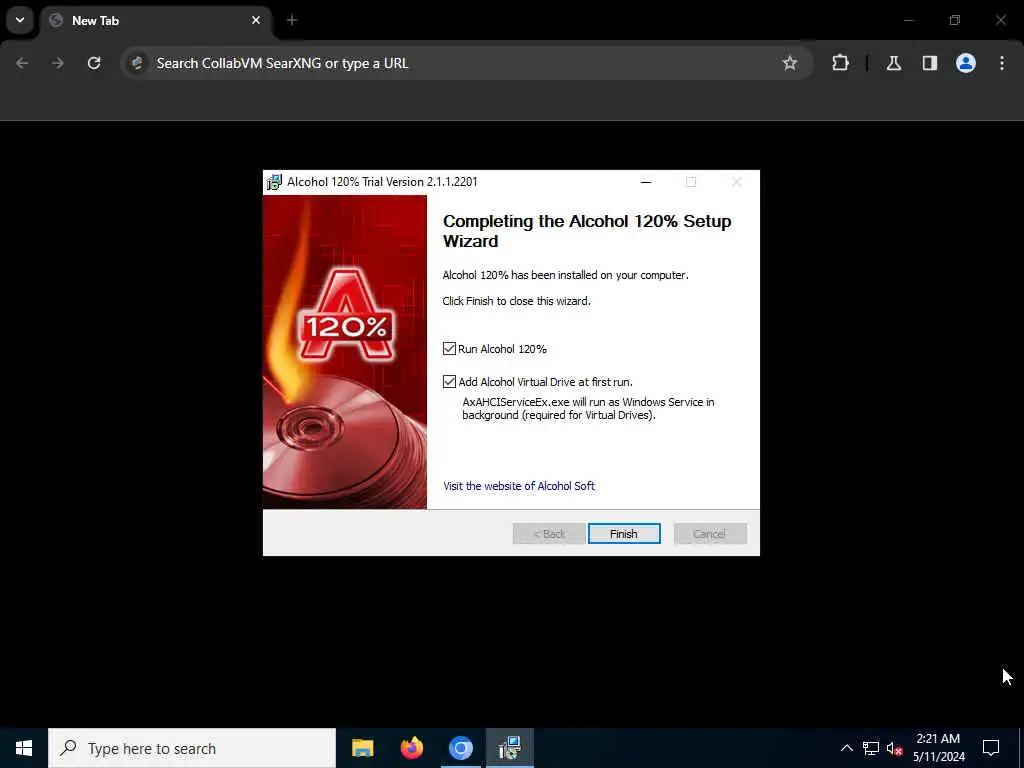The image size is (1024, 768).
Task: Open Visit the website of Alcohol Soft link
Action: [519, 486]
